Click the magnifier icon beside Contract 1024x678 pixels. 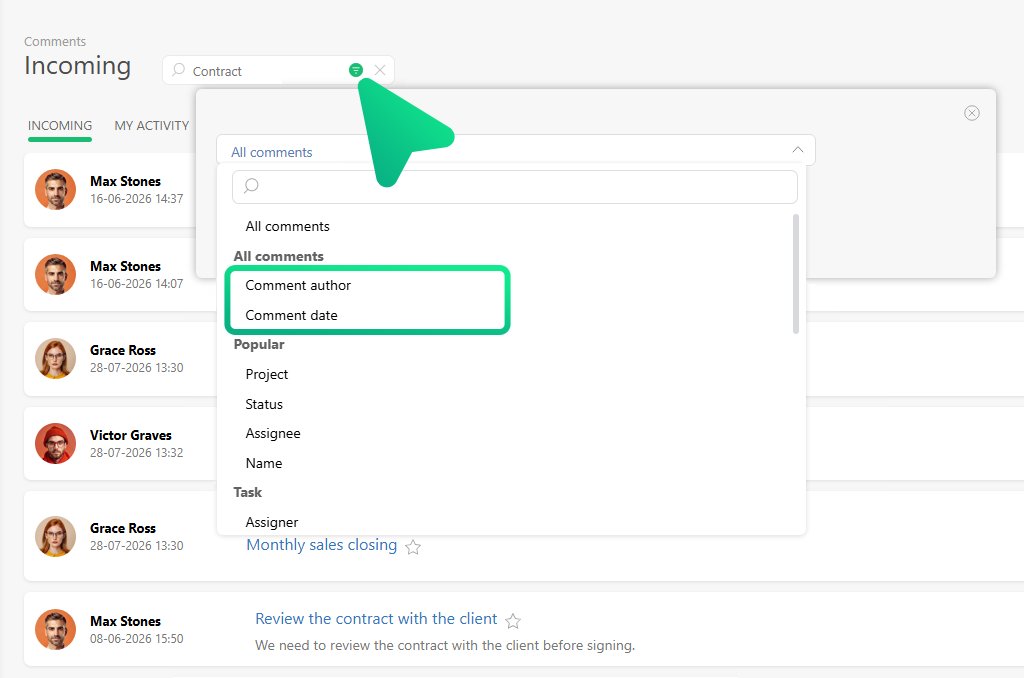[178, 70]
